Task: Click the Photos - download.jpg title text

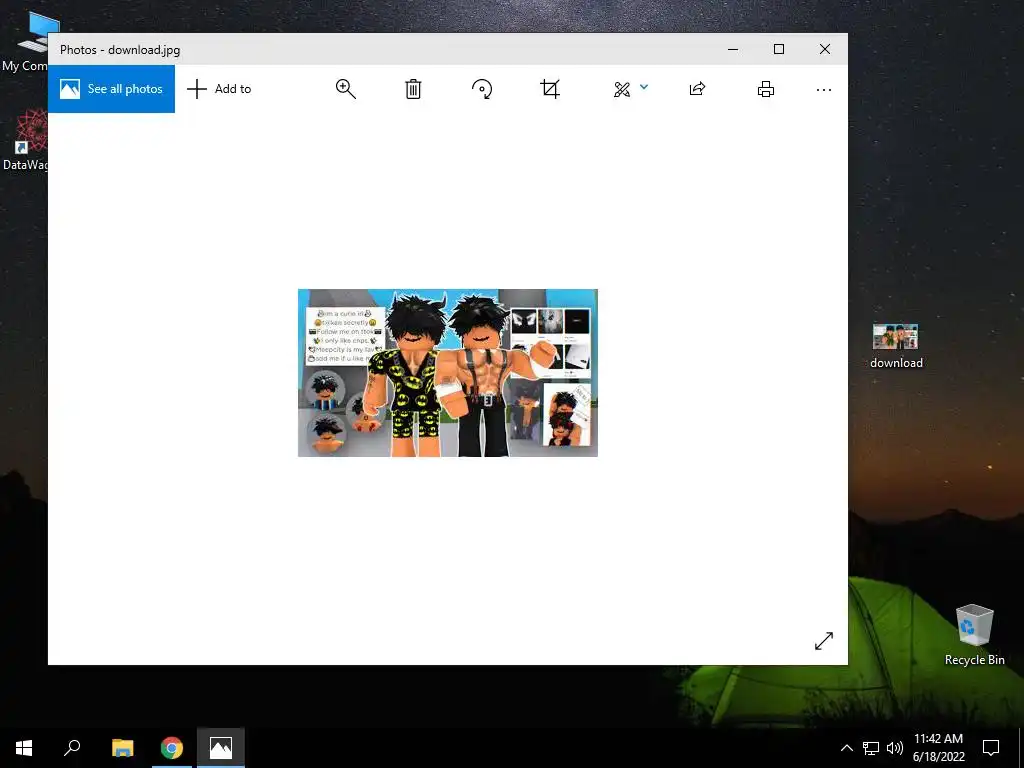Action: coord(120,50)
